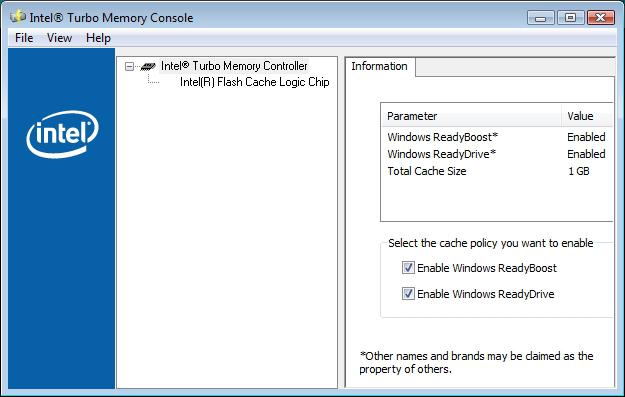Collapse the Intel Turbo Memory Controller node
The image size is (625, 397).
click(129, 66)
